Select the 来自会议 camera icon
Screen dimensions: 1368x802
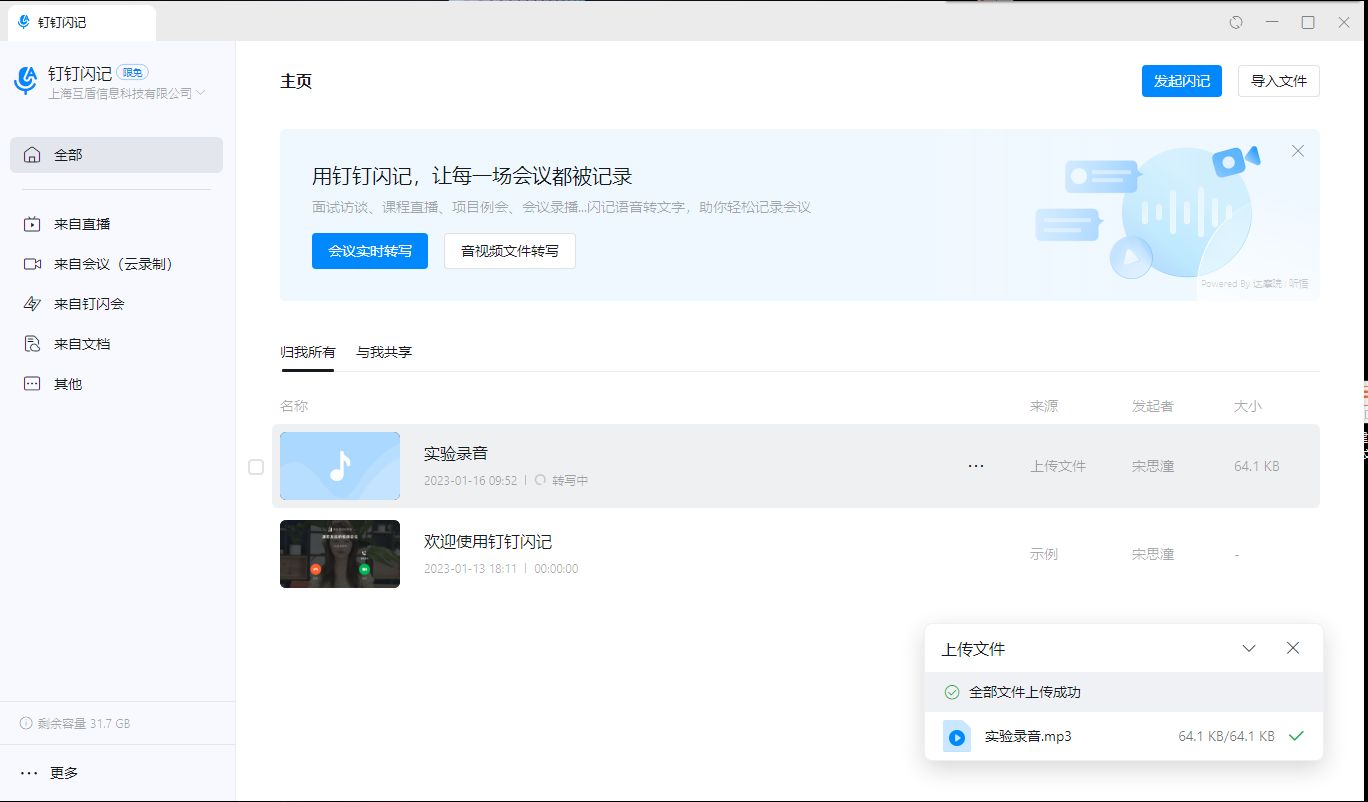tap(33, 264)
